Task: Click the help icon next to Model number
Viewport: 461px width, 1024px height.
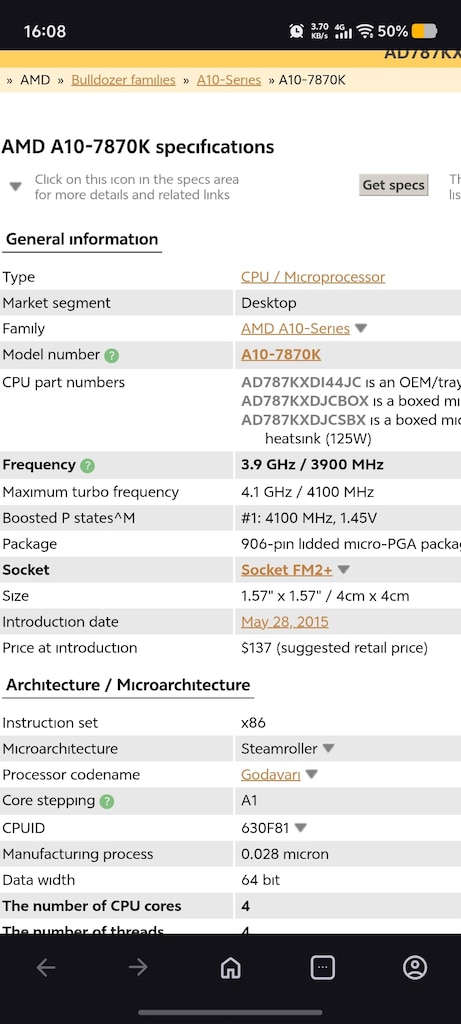Action: pyautogui.click(x=112, y=355)
